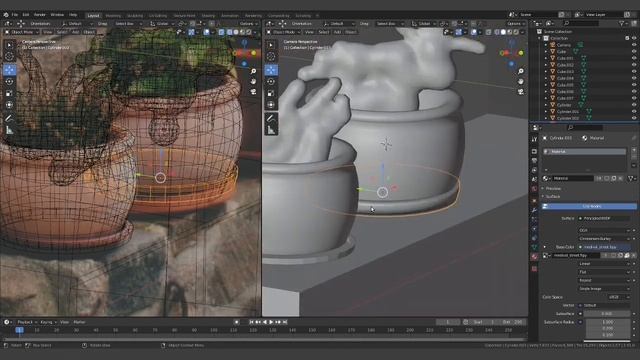Open the Render properties tab icon
The width and height of the screenshot is (640, 360).
click(x=534, y=151)
